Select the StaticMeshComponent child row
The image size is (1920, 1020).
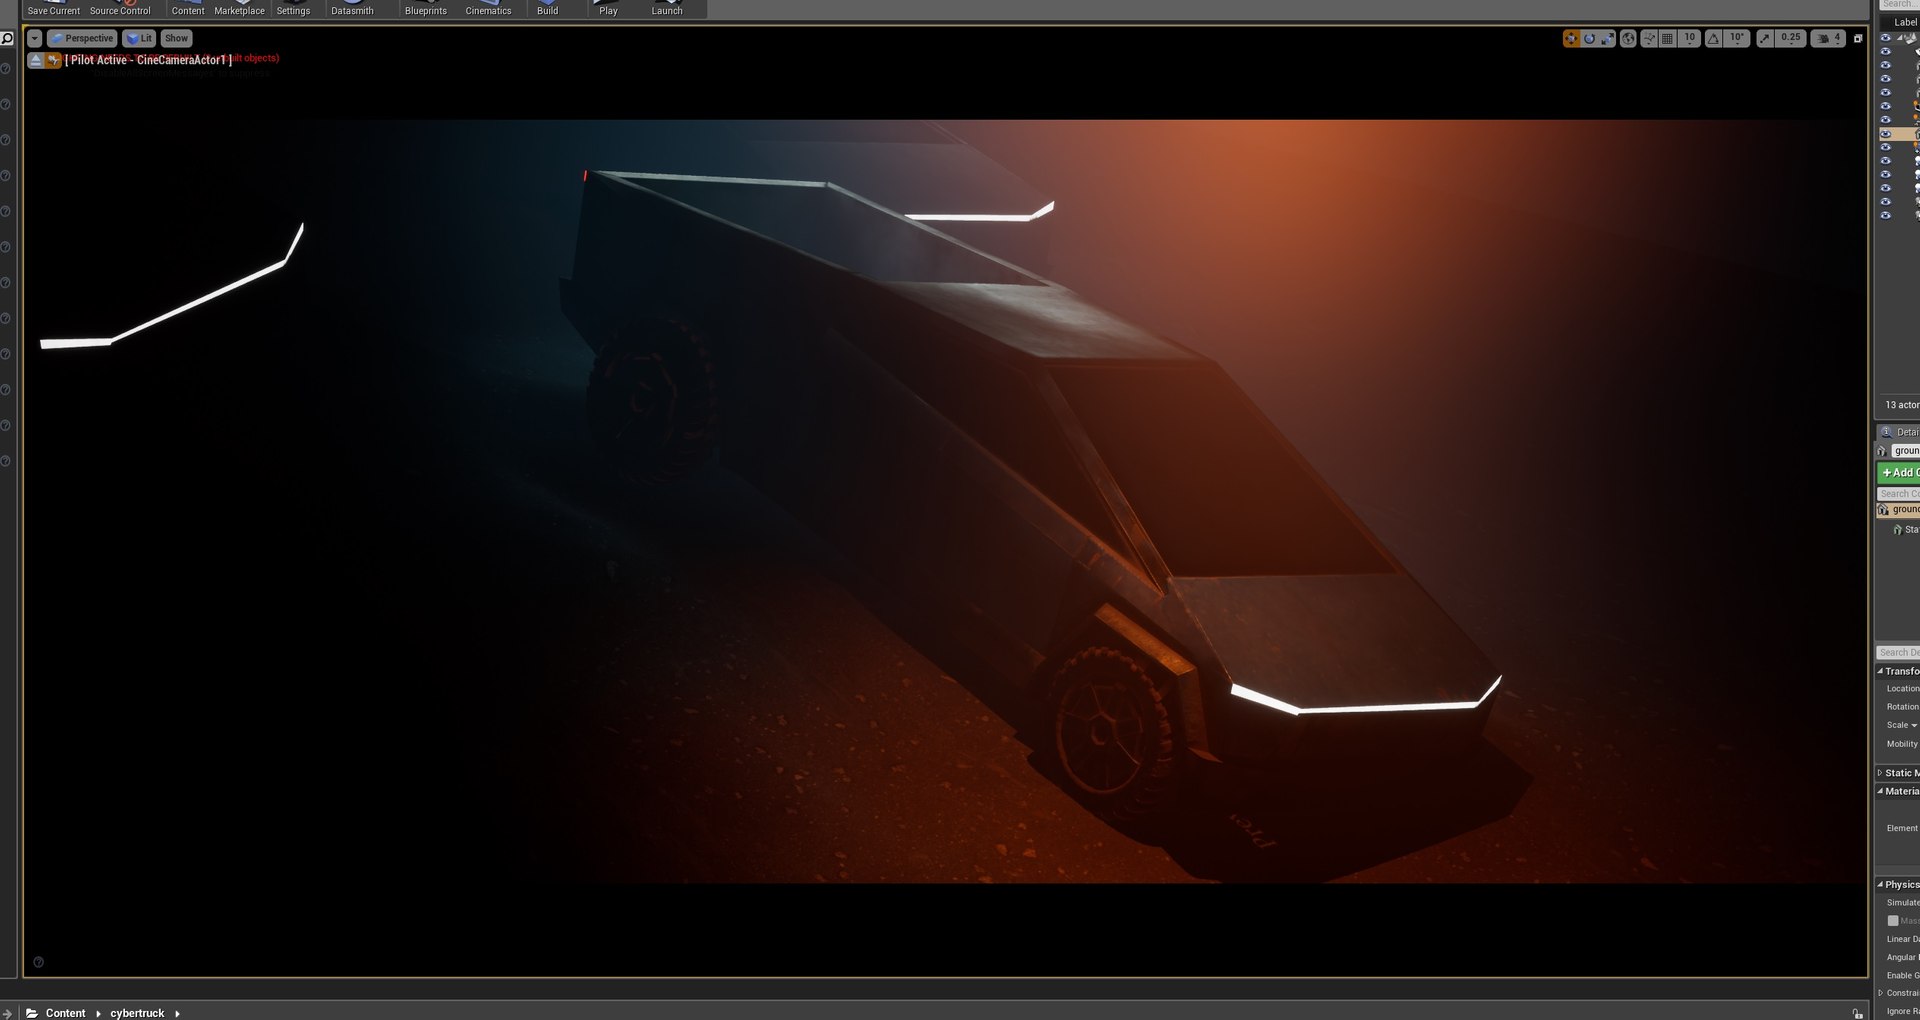coord(1905,530)
